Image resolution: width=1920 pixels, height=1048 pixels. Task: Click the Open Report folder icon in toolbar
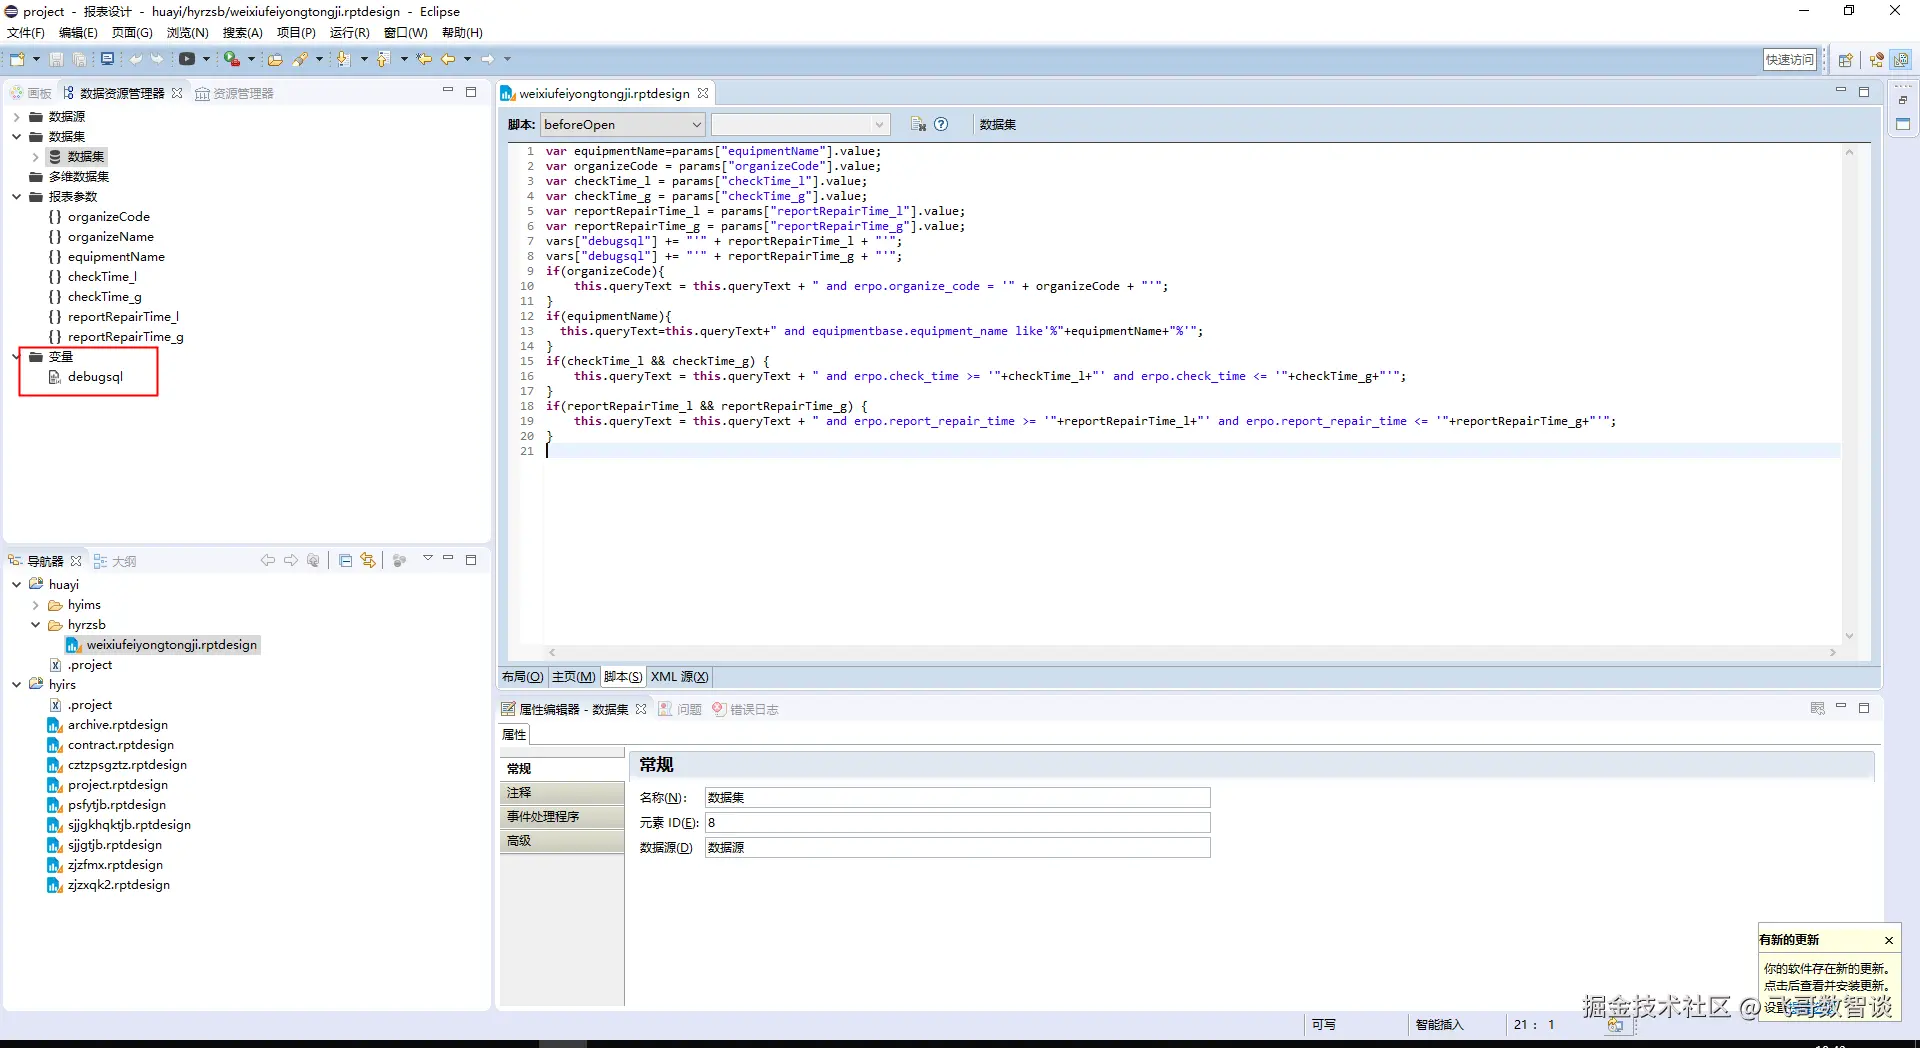[274, 59]
